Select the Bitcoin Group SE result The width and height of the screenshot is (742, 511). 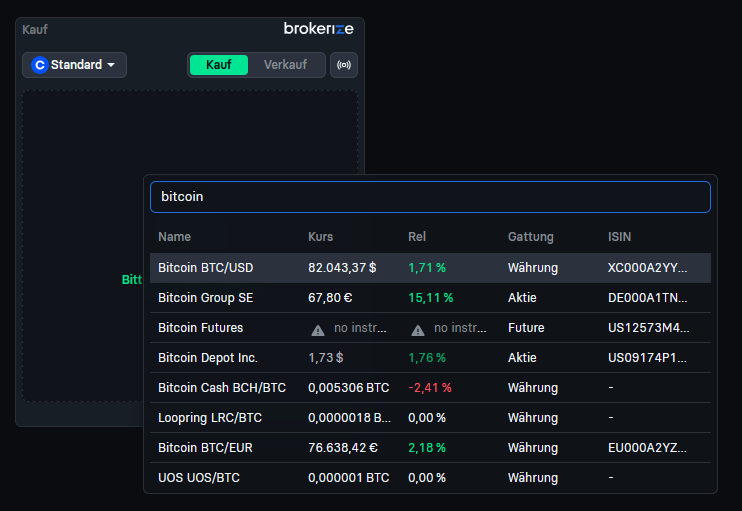(x=430, y=298)
